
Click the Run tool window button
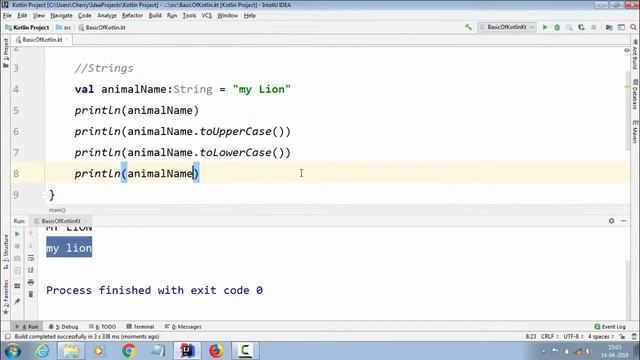coord(27,327)
